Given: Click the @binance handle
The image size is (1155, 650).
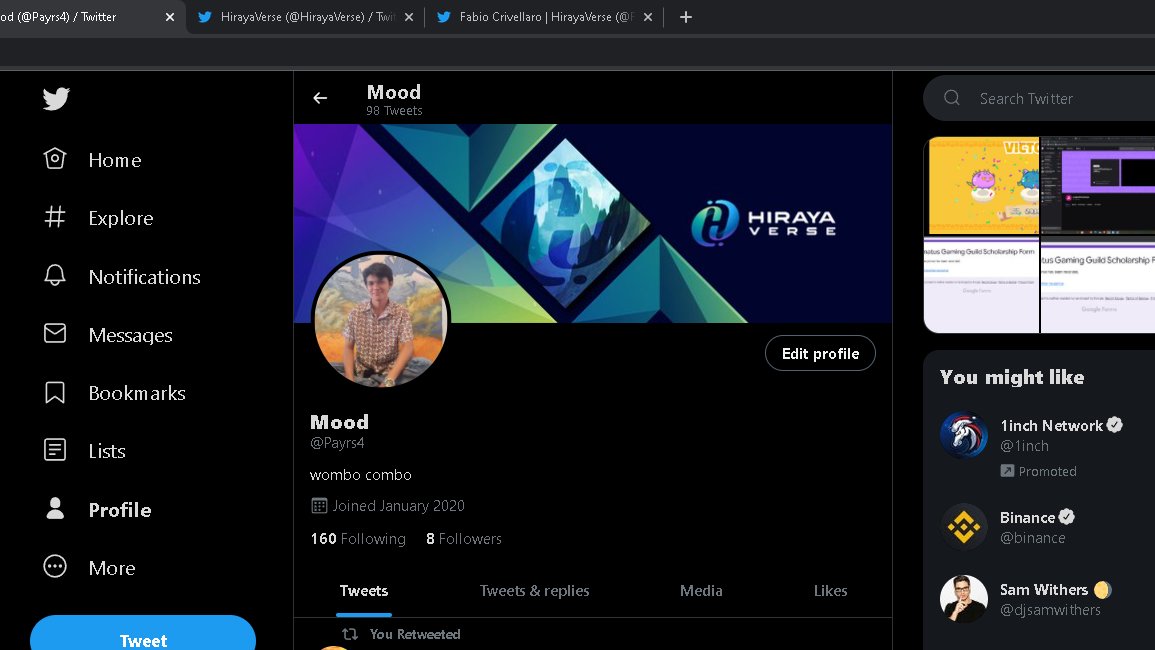Looking at the screenshot, I should (1033, 538).
